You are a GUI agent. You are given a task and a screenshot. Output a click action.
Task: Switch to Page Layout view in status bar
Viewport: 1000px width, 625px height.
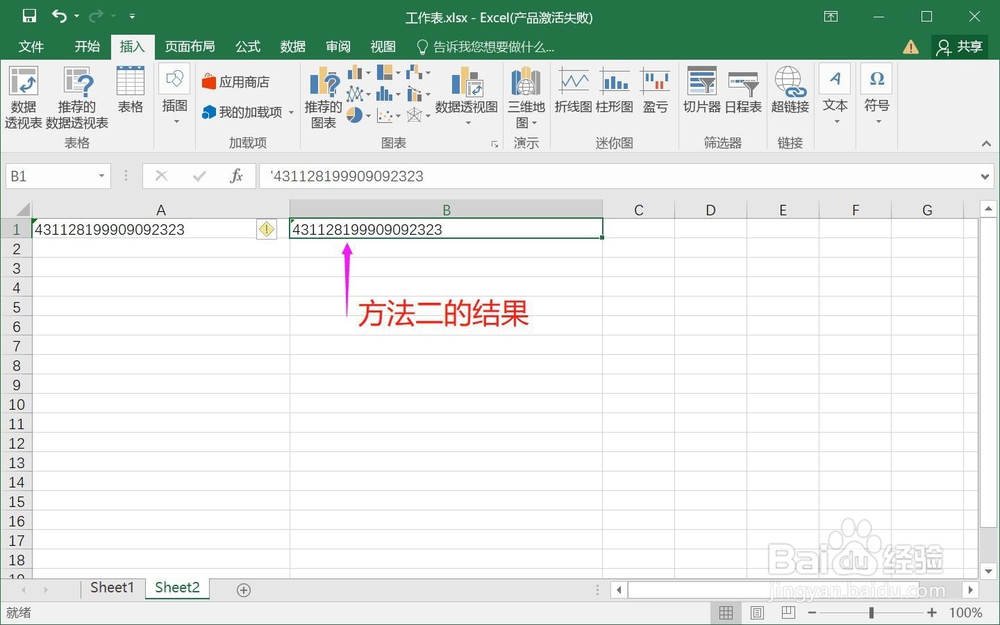click(754, 612)
